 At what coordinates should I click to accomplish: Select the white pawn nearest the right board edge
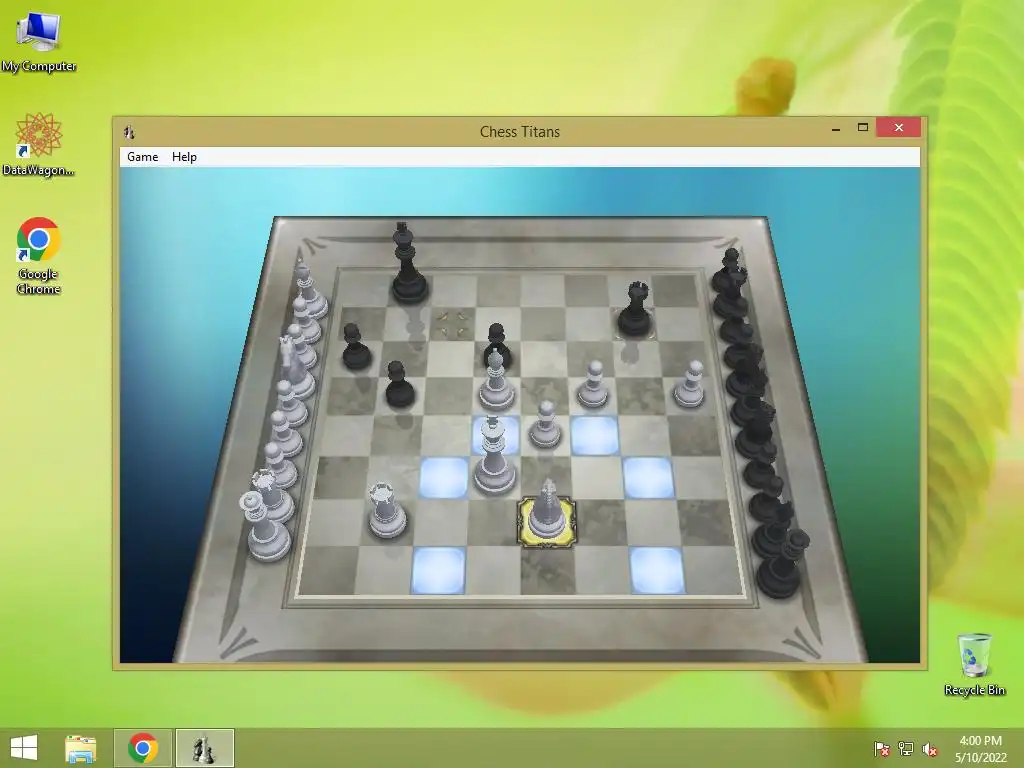(690, 385)
